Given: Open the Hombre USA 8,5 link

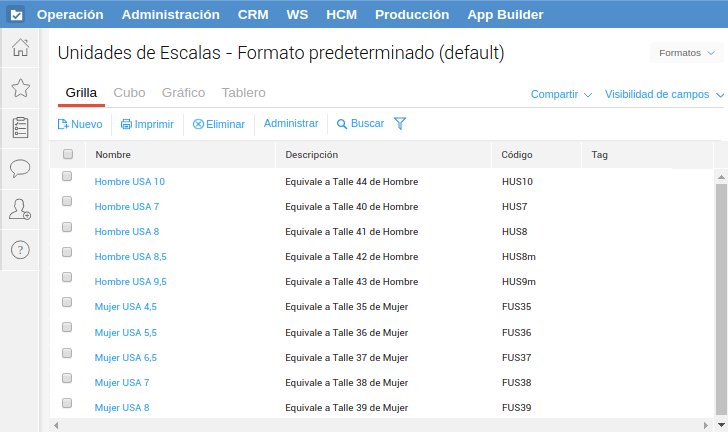Looking at the screenshot, I should [x=130, y=257].
